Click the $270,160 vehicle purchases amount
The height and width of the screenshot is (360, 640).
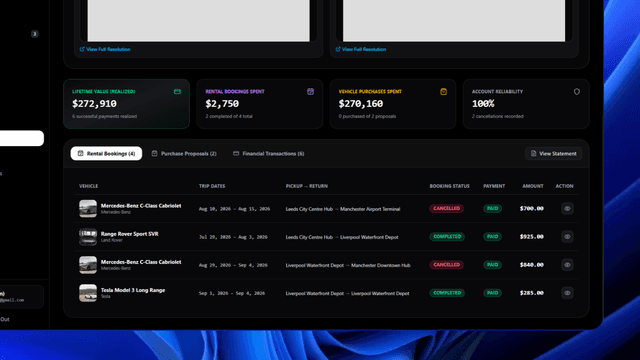pyautogui.click(x=361, y=104)
